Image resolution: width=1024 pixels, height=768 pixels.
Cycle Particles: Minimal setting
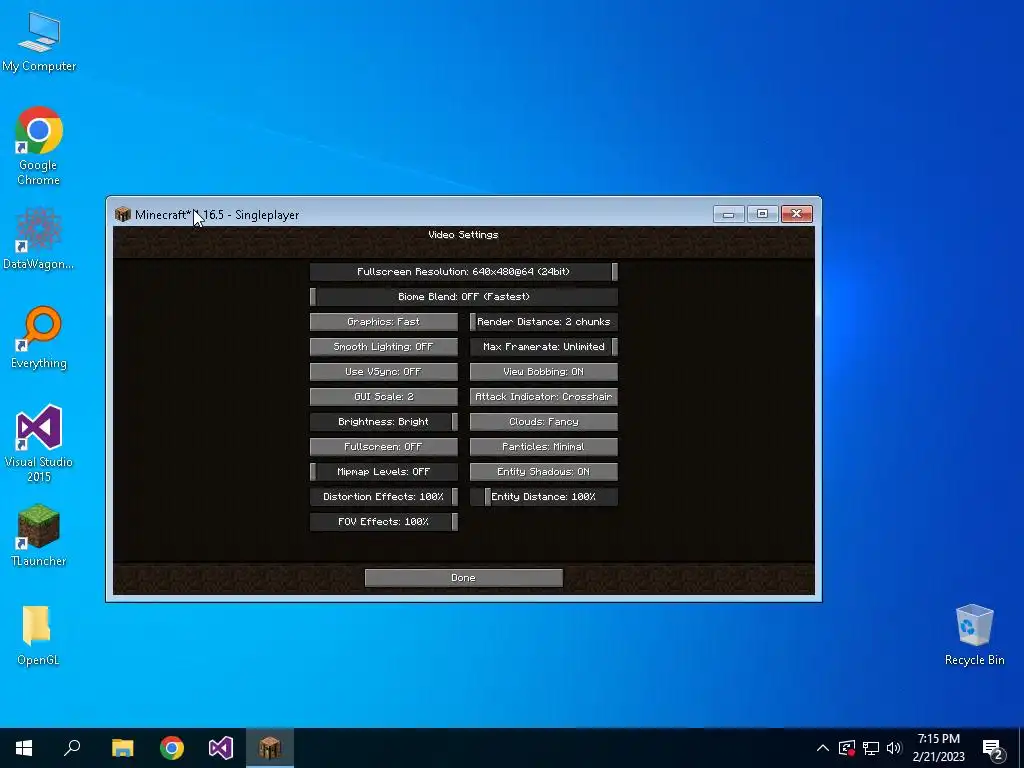[x=543, y=447]
